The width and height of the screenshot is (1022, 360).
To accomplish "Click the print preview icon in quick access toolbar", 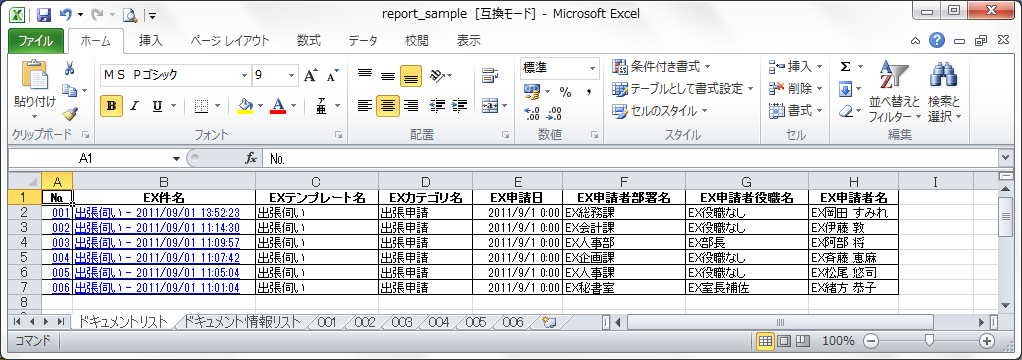I will click(129, 14).
